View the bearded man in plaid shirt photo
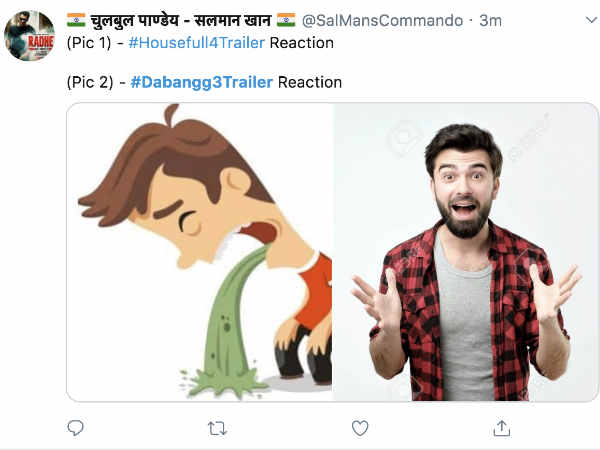 pos(465,252)
